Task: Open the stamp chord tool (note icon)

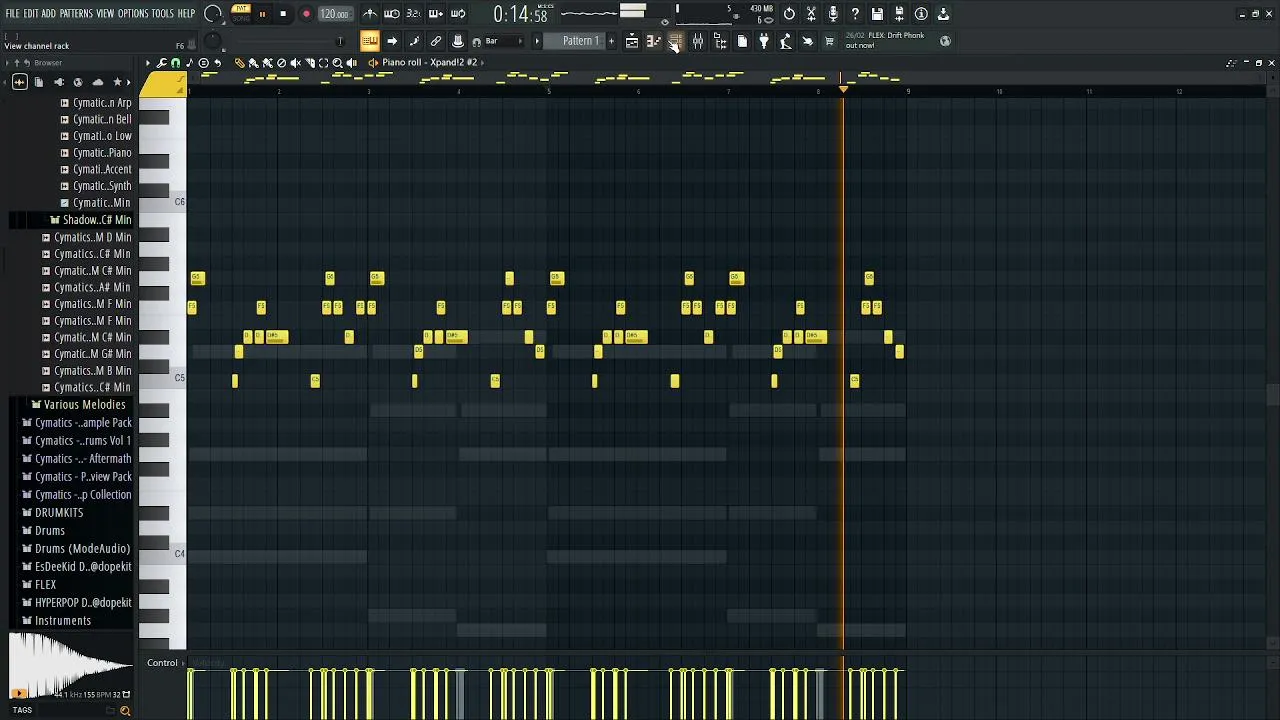Action: click(x=189, y=63)
